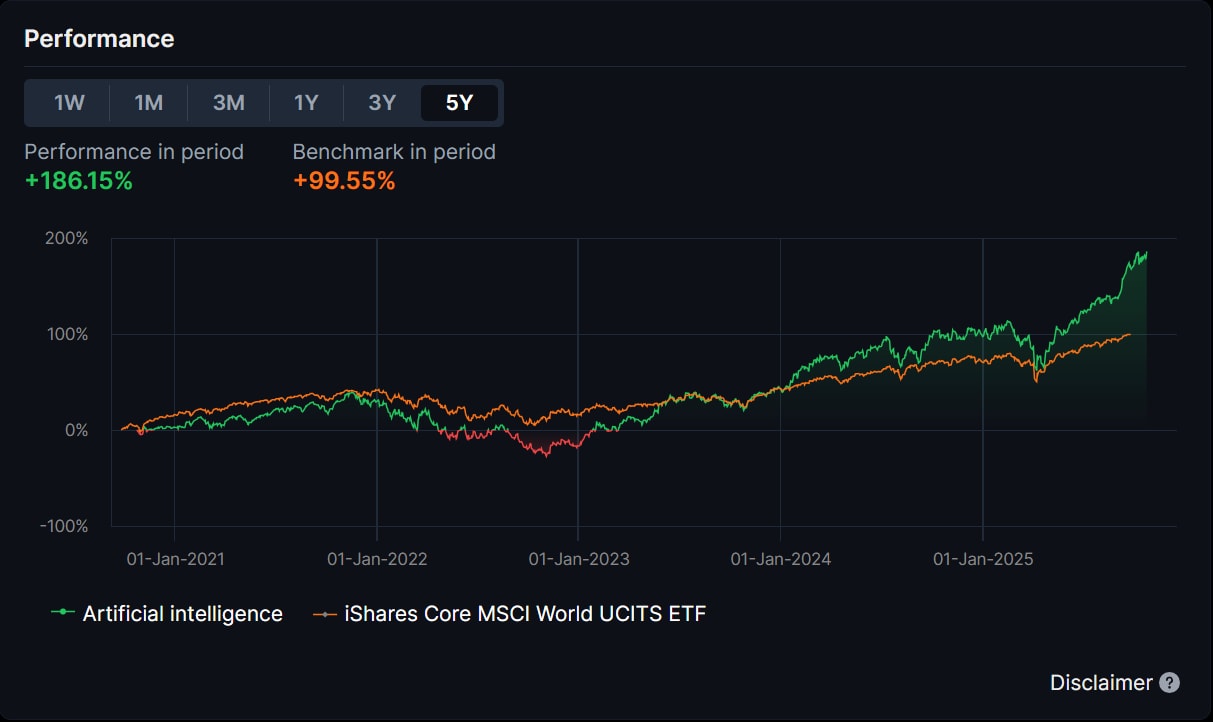Image resolution: width=1213 pixels, height=722 pixels.
Task: Select the active 5Y tab
Action: pos(459,103)
